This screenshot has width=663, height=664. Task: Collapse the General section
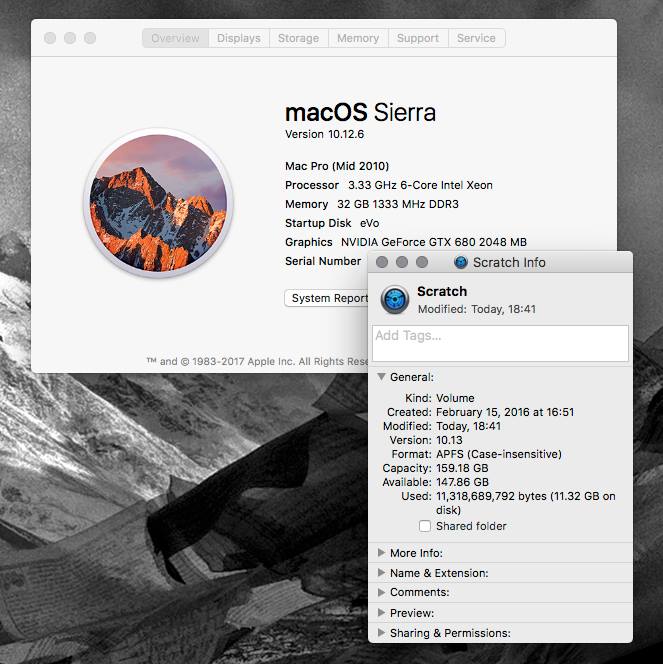381,376
